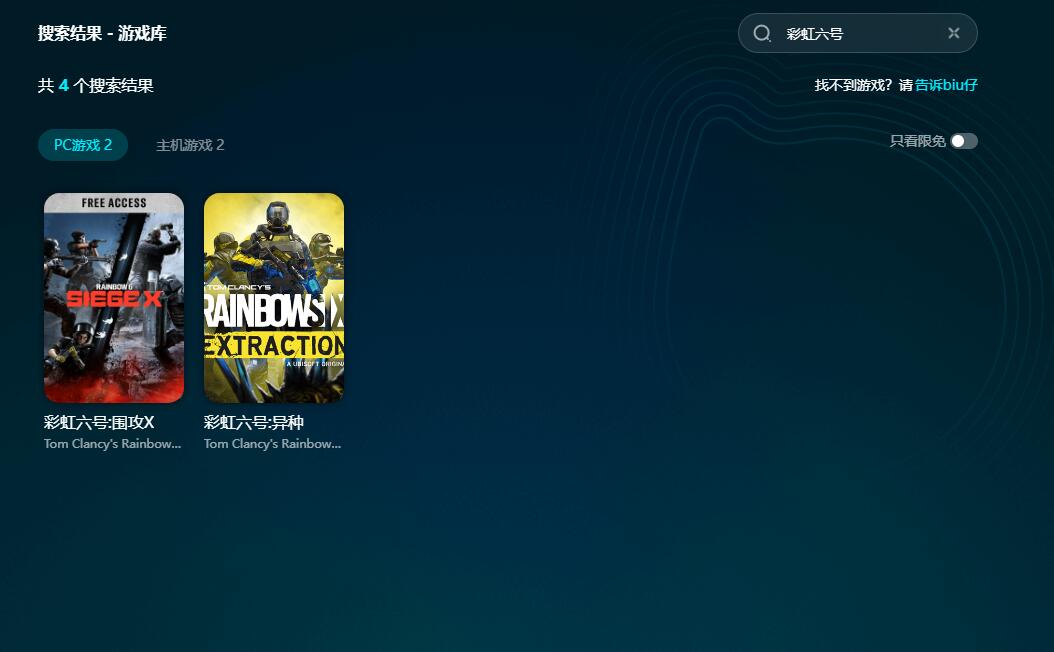This screenshot has width=1054, height=652.
Task: Switch to the 主机游戏 2 tab
Action: (190, 145)
